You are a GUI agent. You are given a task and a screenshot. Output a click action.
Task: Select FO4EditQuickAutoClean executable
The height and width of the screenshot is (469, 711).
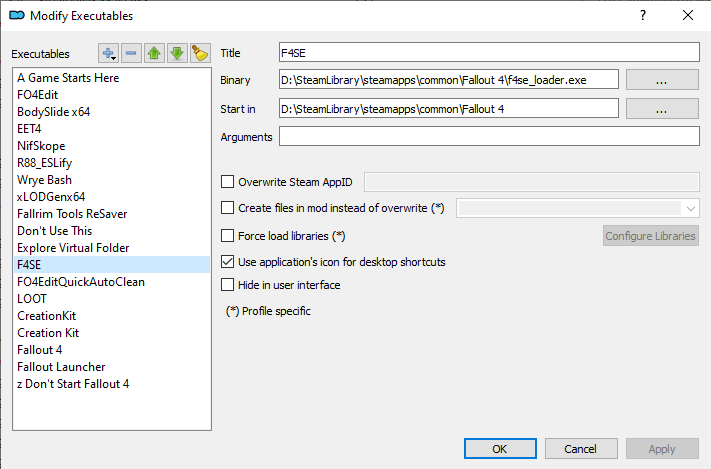(x=112, y=282)
